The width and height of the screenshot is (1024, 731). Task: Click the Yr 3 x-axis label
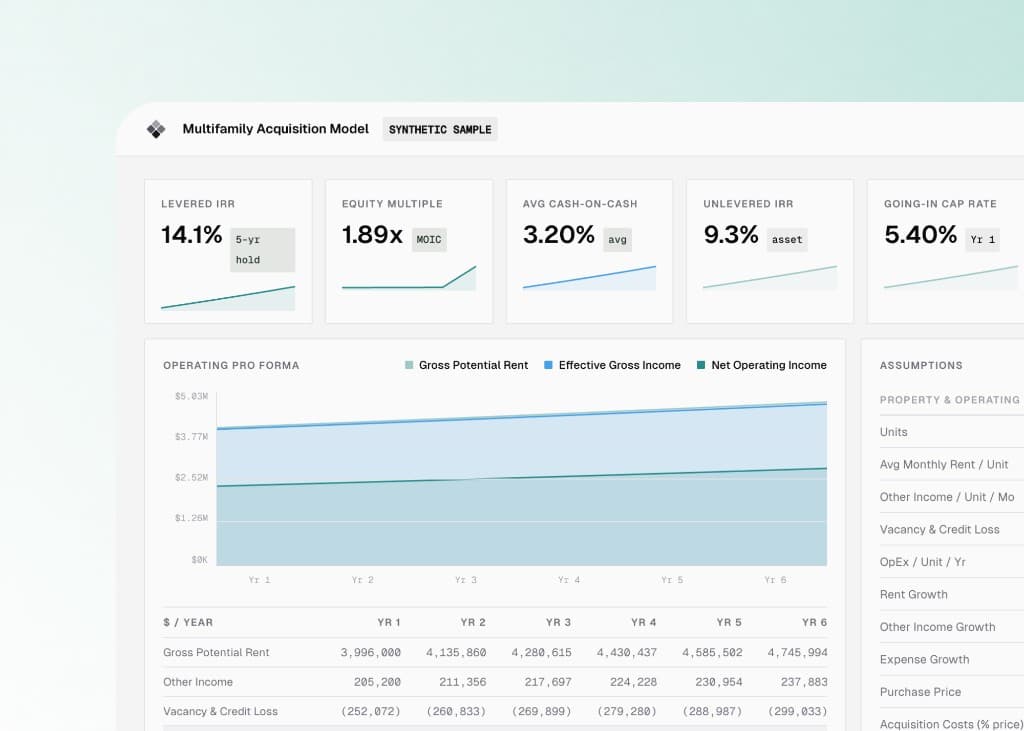(466, 579)
